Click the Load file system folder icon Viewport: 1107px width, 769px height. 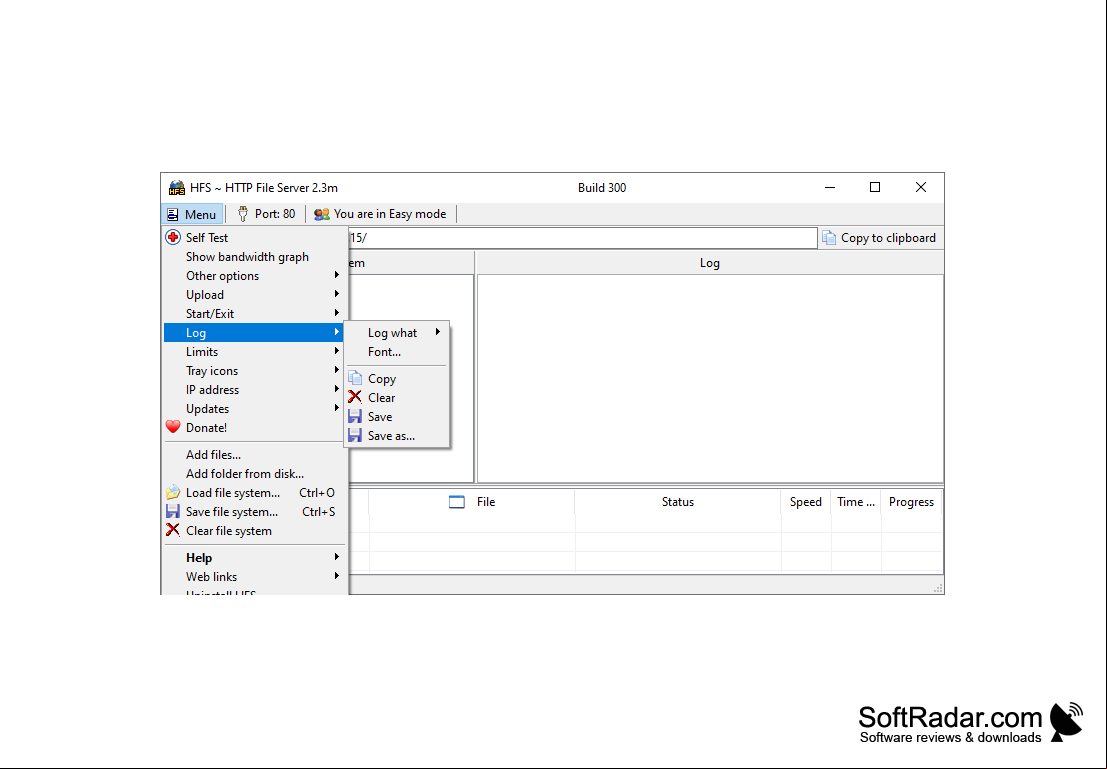click(x=173, y=492)
